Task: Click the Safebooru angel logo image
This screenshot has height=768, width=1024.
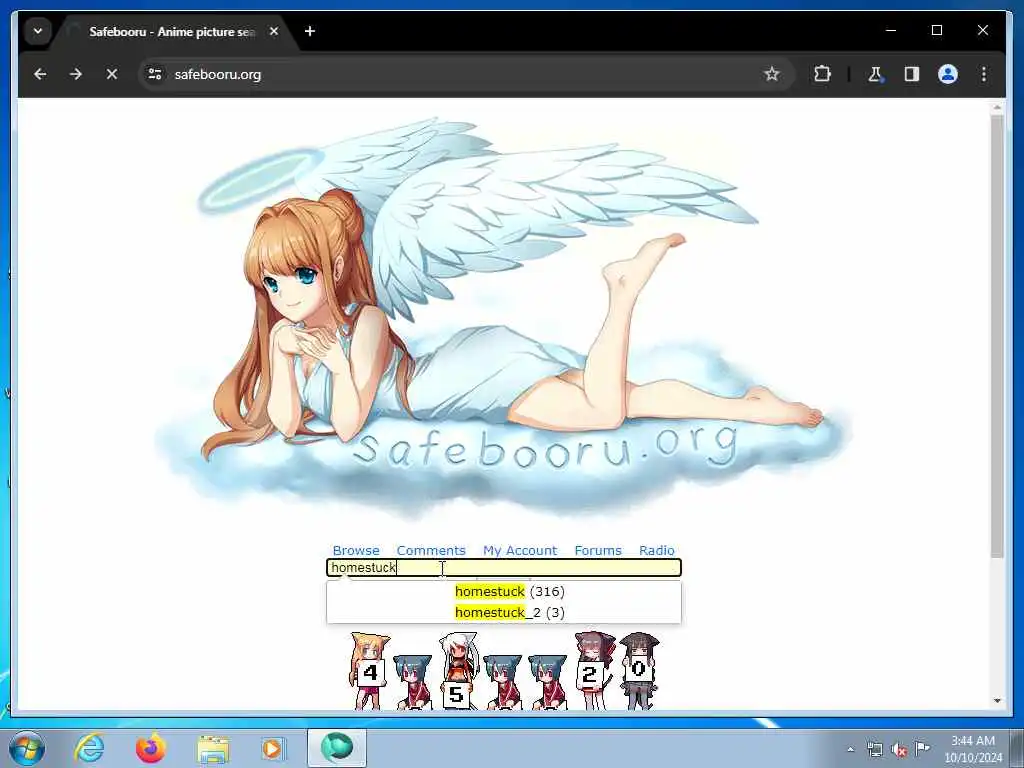Action: coord(504,319)
